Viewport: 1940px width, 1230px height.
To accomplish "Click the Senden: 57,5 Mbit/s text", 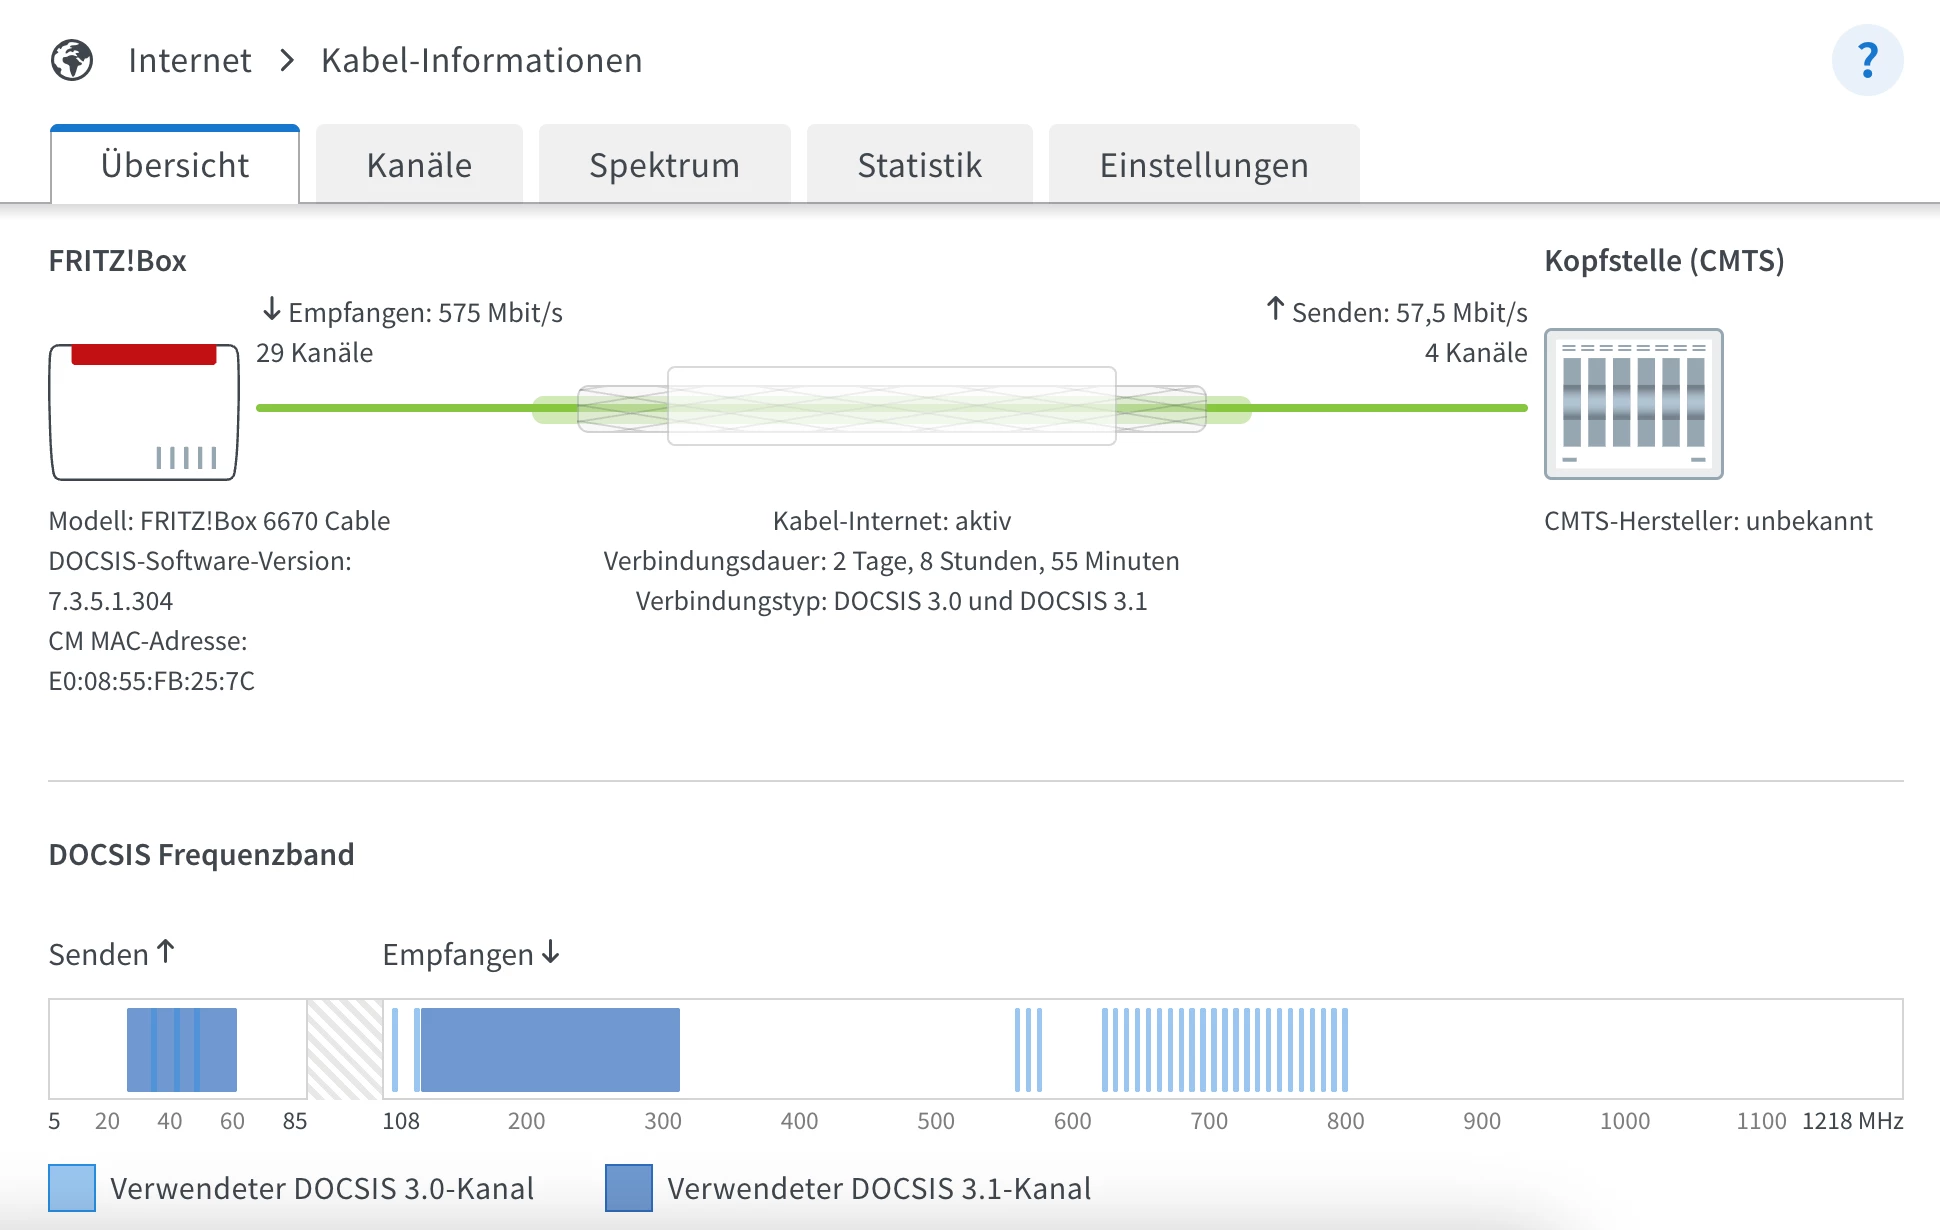I will [x=1410, y=313].
